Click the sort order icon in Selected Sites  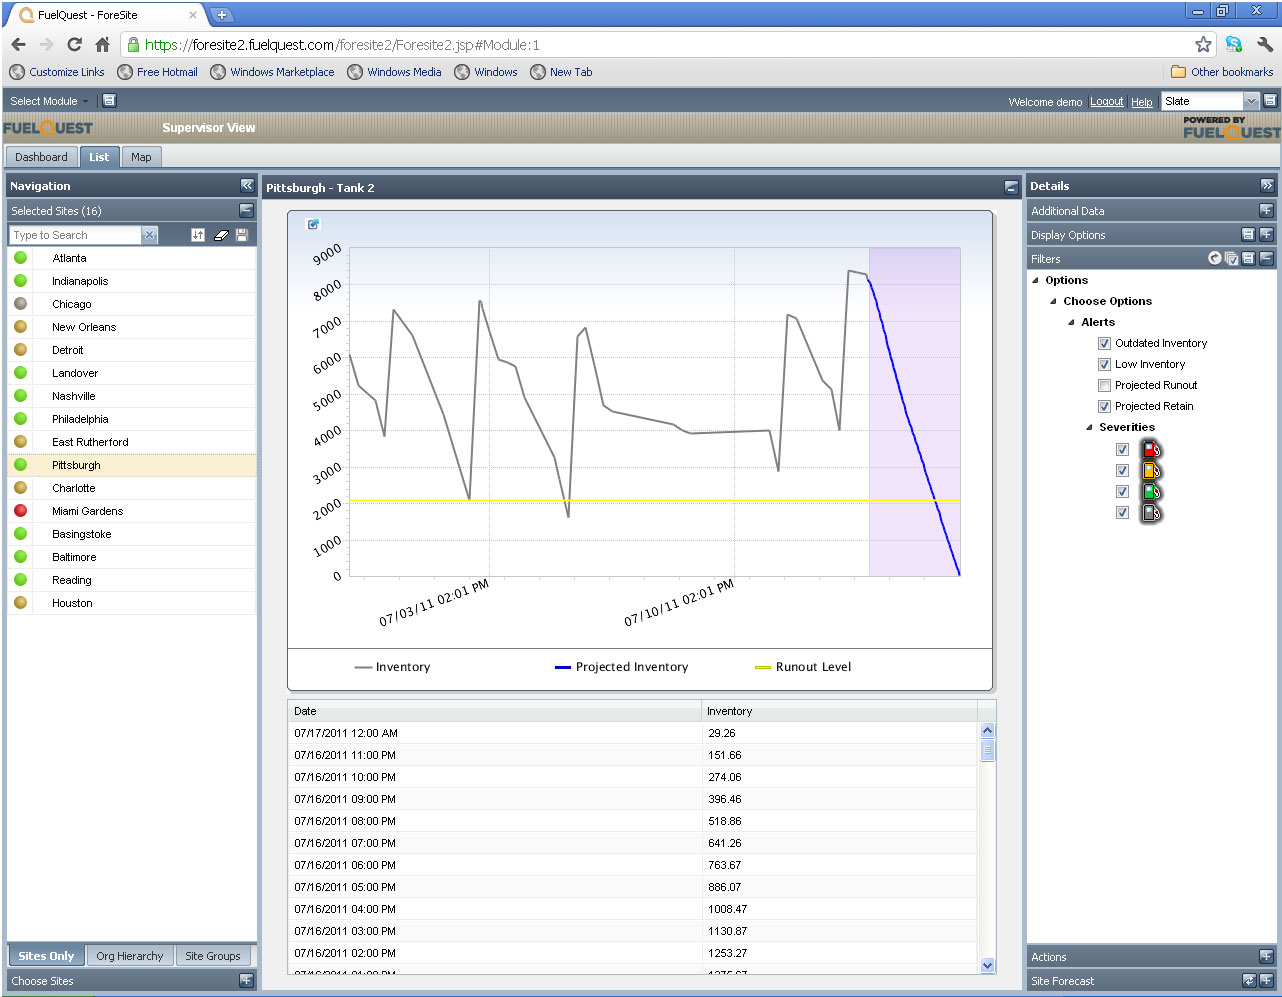[198, 235]
